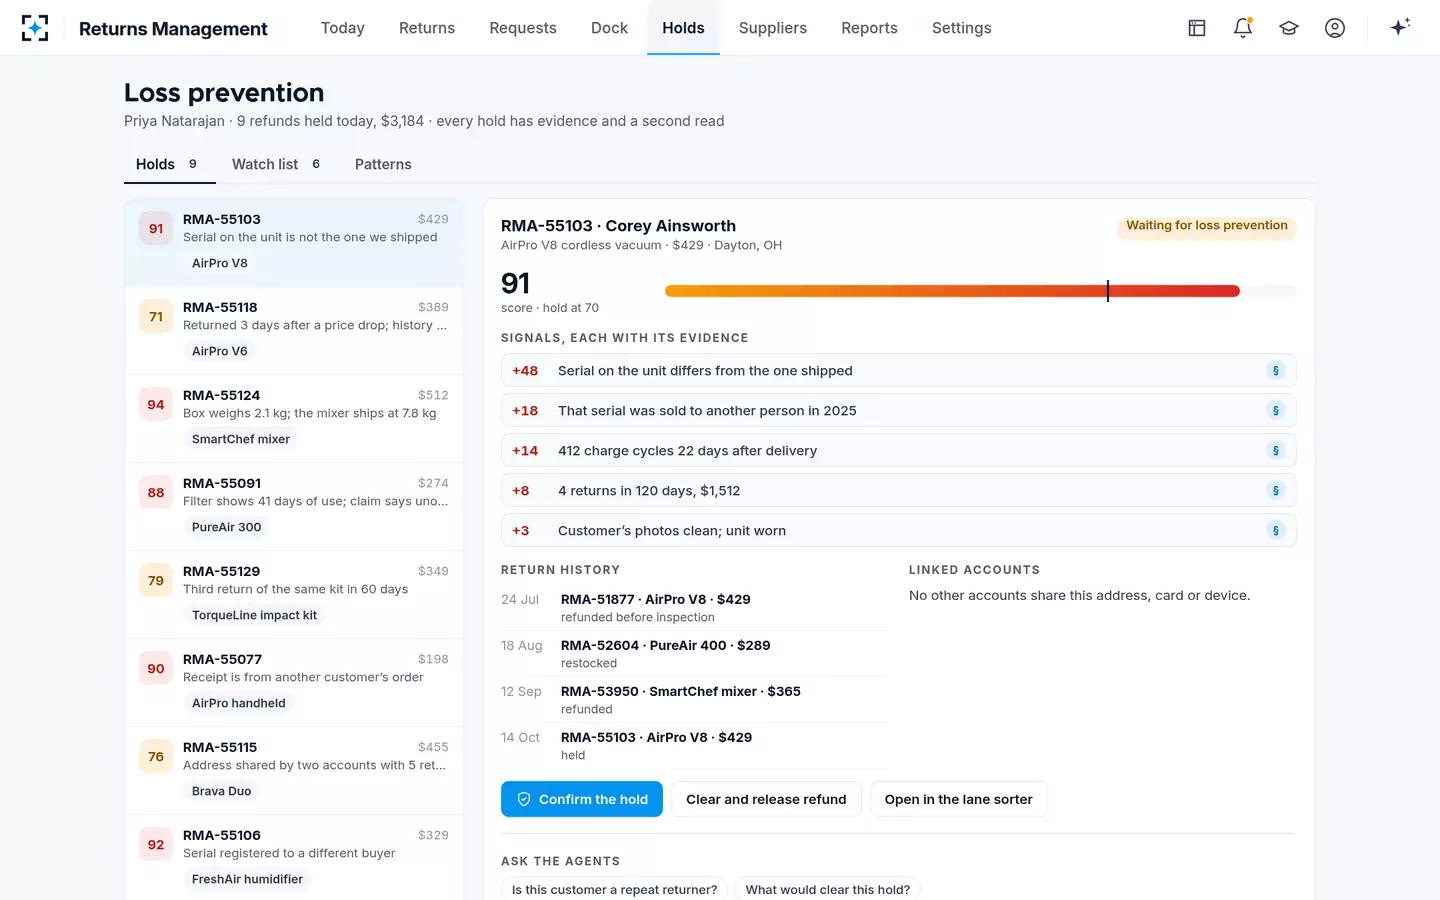The image size is (1440, 900).
Task: Open hold RMA-55115 Brava Duo
Action: tap(294, 770)
